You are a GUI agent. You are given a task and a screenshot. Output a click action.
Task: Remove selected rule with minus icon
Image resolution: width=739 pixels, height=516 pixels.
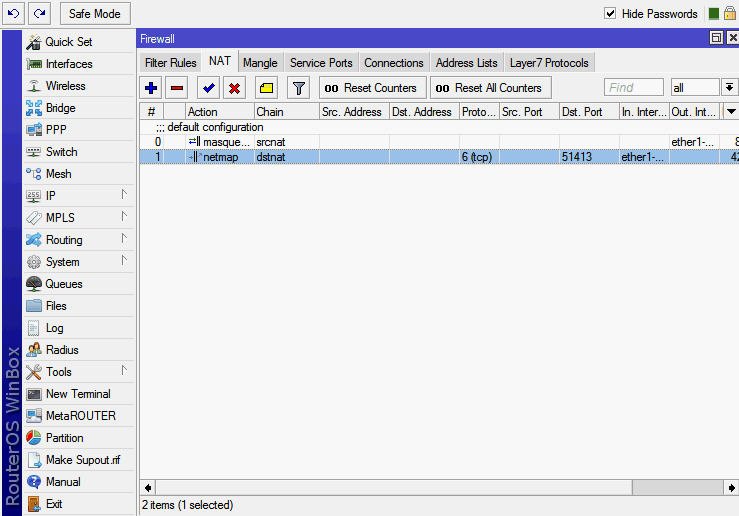(177, 88)
